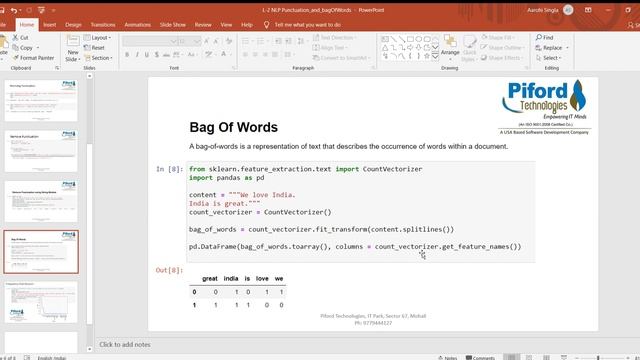This screenshot has height=360, width=640.
Task: Select the Format Painter tool
Action: click(33, 58)
